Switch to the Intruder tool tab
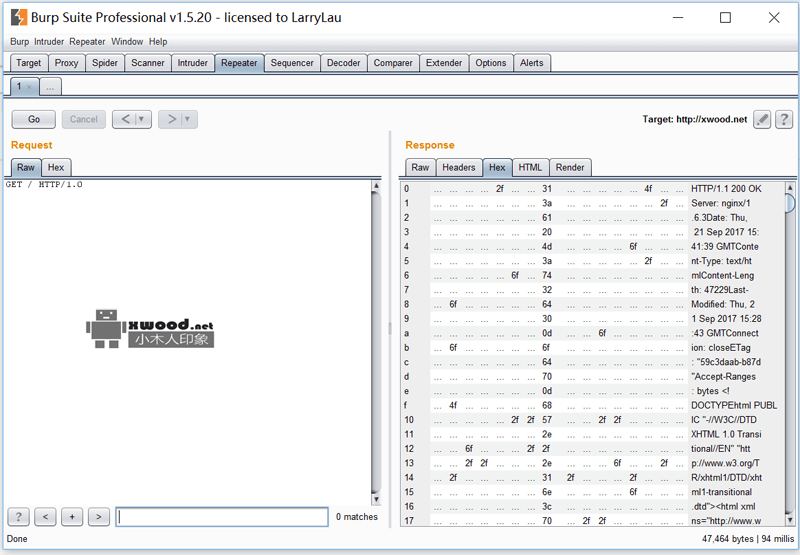Image resolution: width=800 pixels, height=555 pixels. 192,63
